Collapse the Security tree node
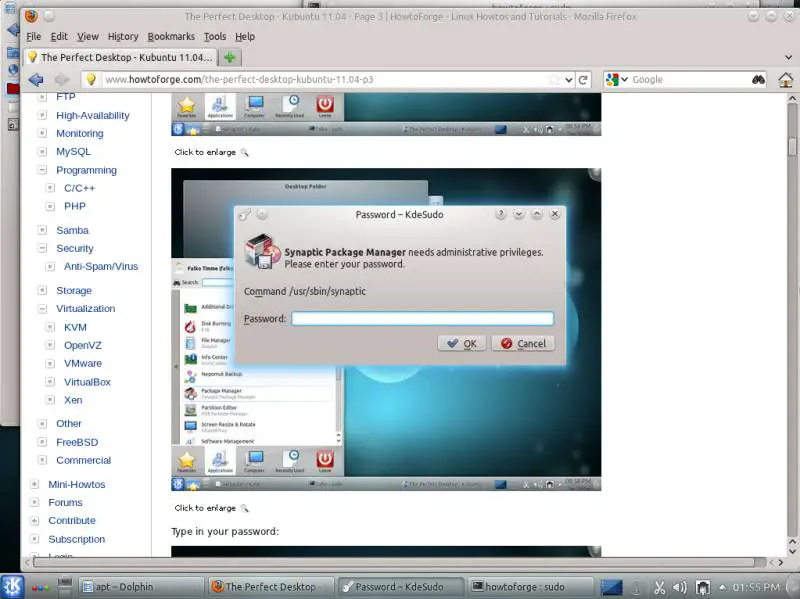800x599 pixels. pos(43,248)
